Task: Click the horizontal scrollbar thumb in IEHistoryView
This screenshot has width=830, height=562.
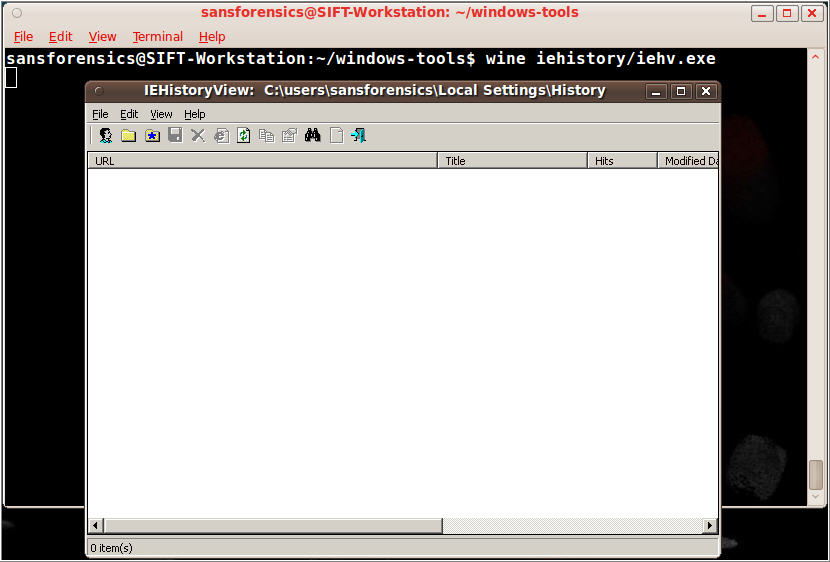Action: tap(273, 525)
